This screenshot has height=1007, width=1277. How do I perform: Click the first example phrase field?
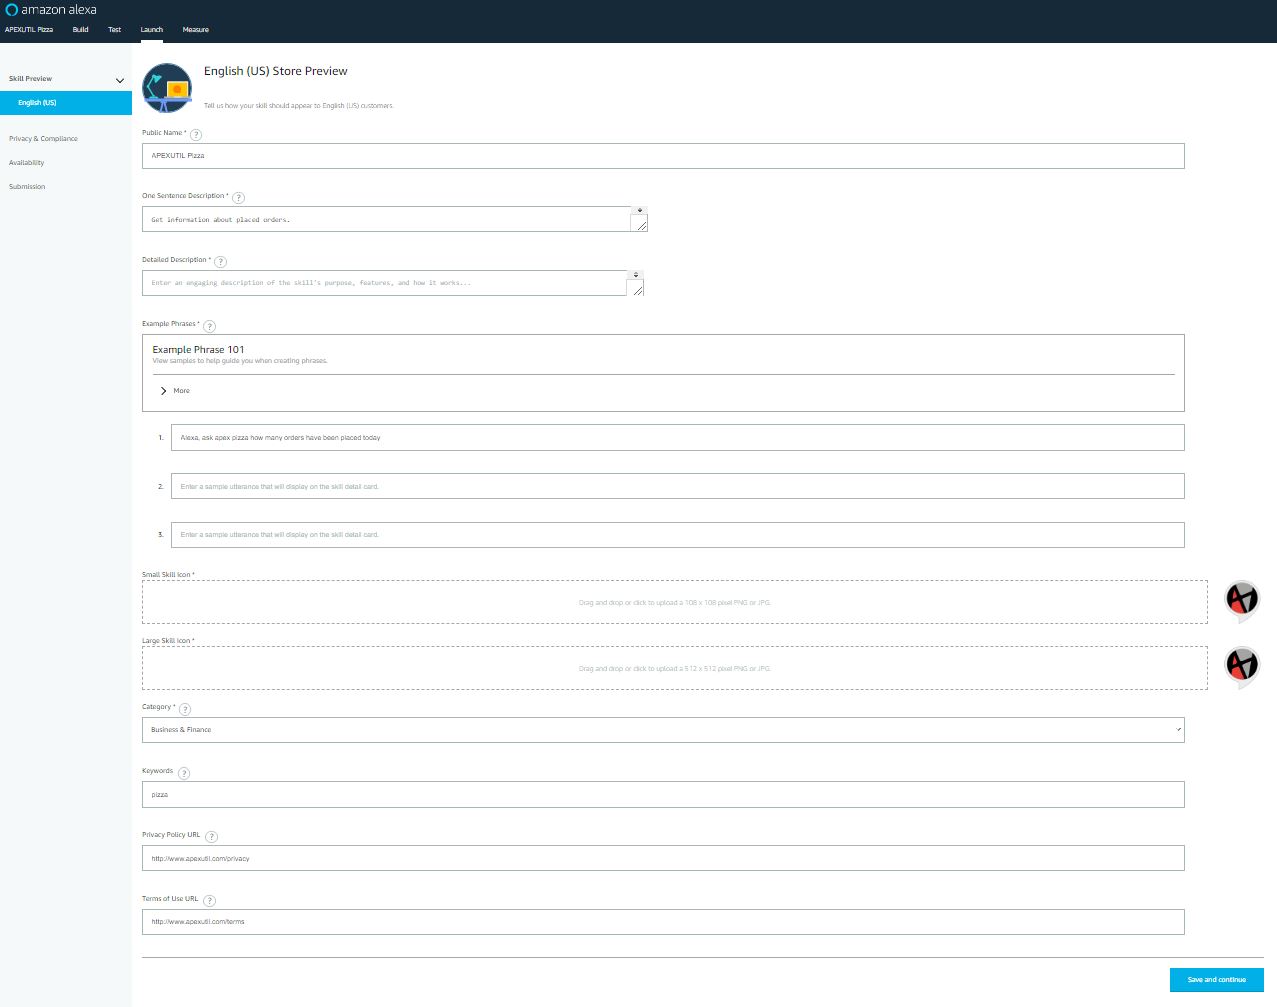point(678,438)
